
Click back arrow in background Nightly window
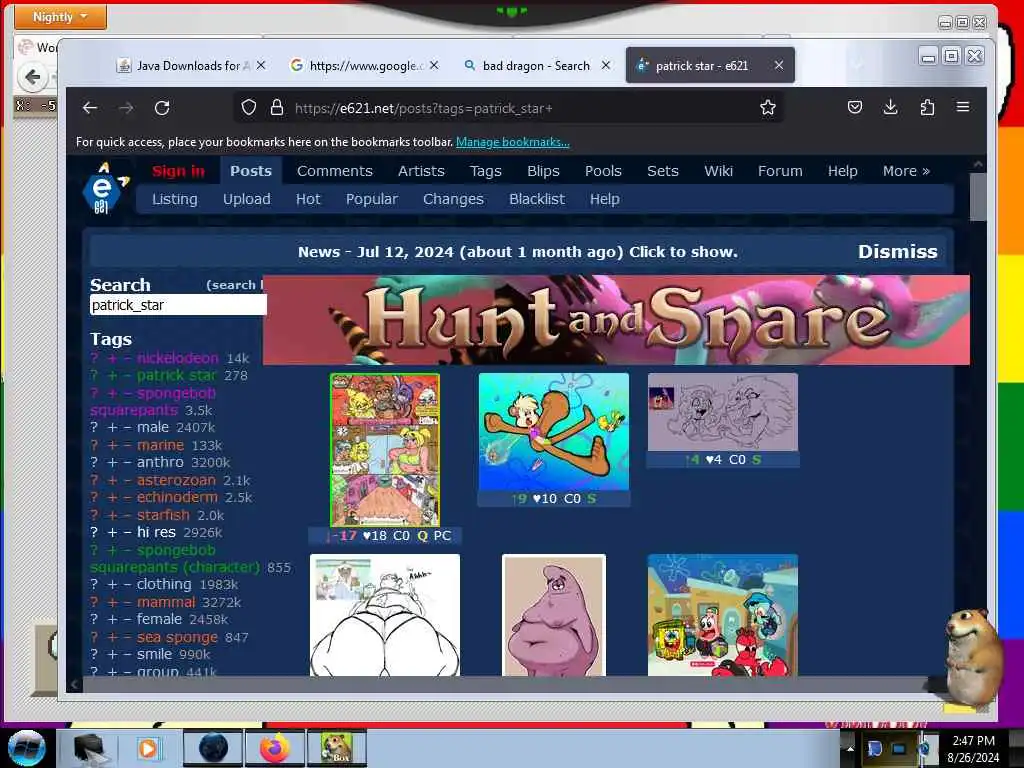[x=33, y=77]
